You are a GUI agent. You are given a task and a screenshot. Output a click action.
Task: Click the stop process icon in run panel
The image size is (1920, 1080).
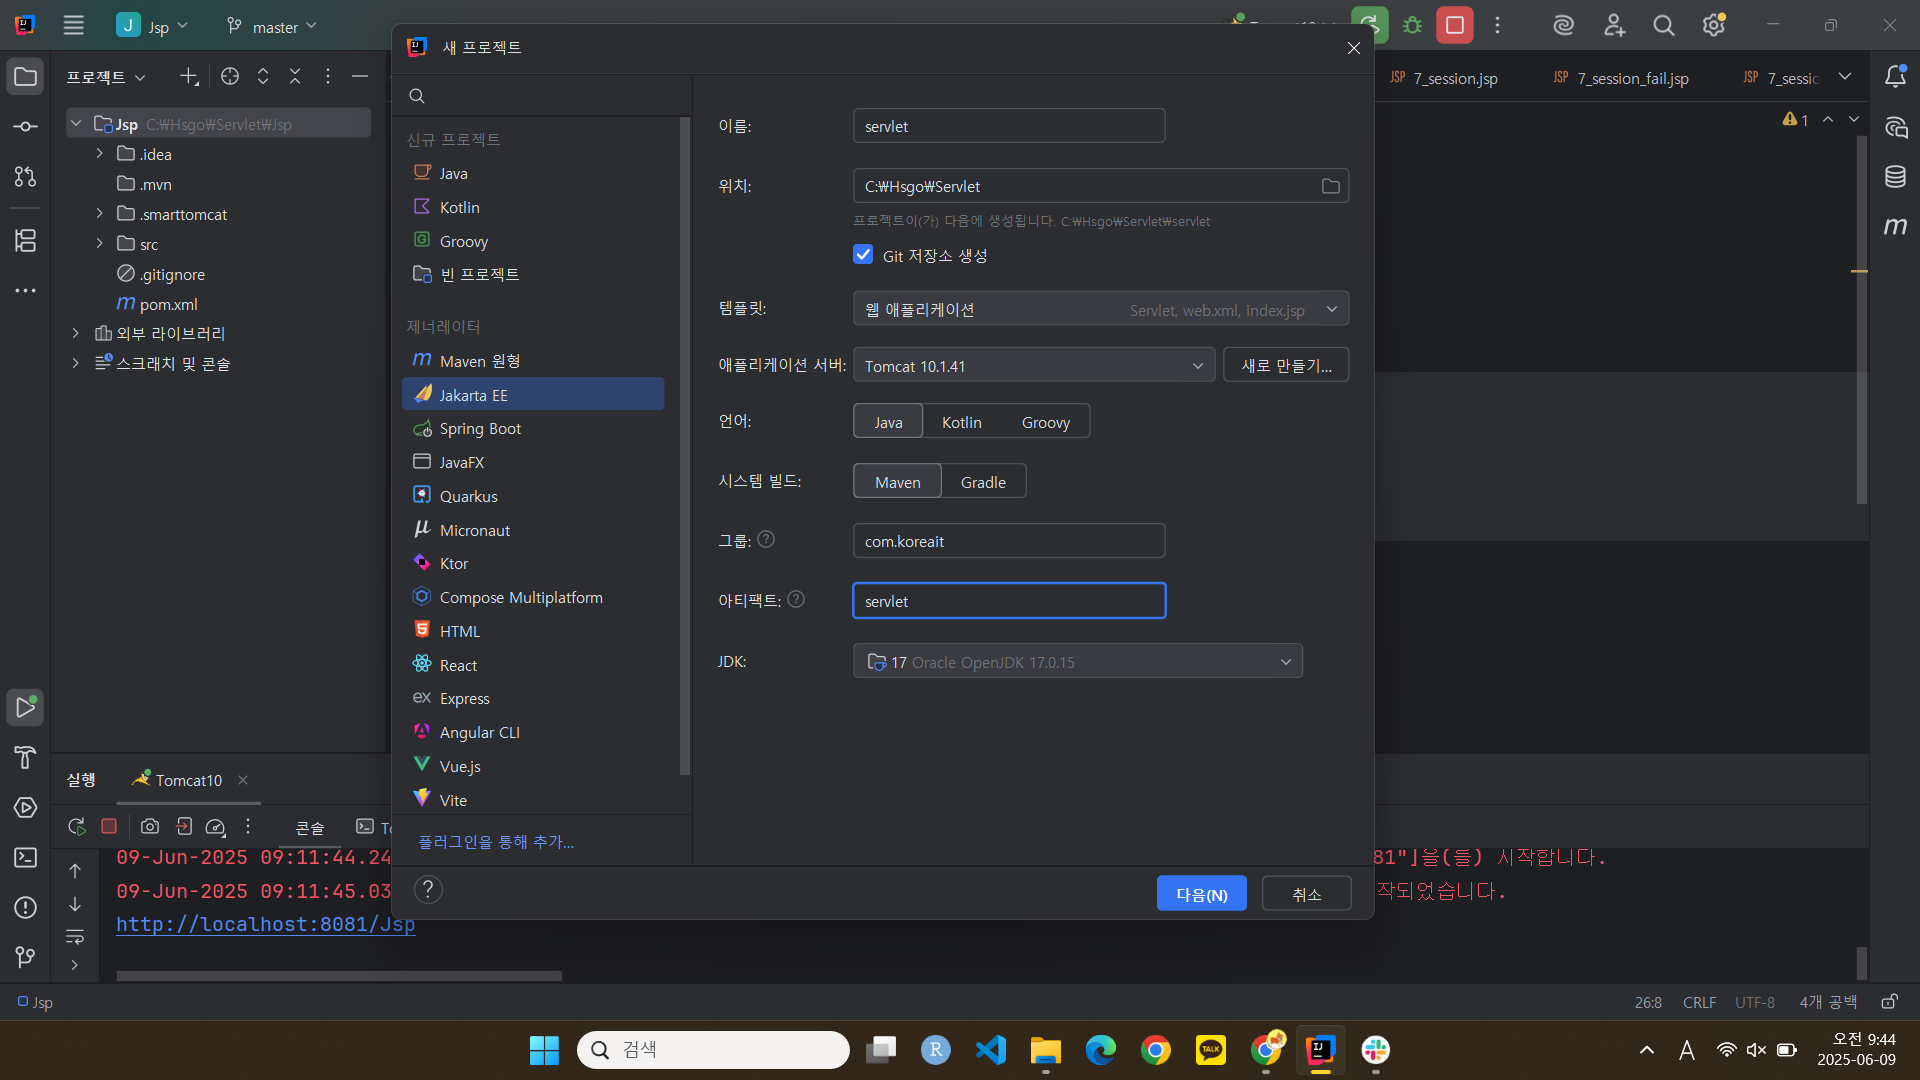pyautogui.click(x=109, y=826)
